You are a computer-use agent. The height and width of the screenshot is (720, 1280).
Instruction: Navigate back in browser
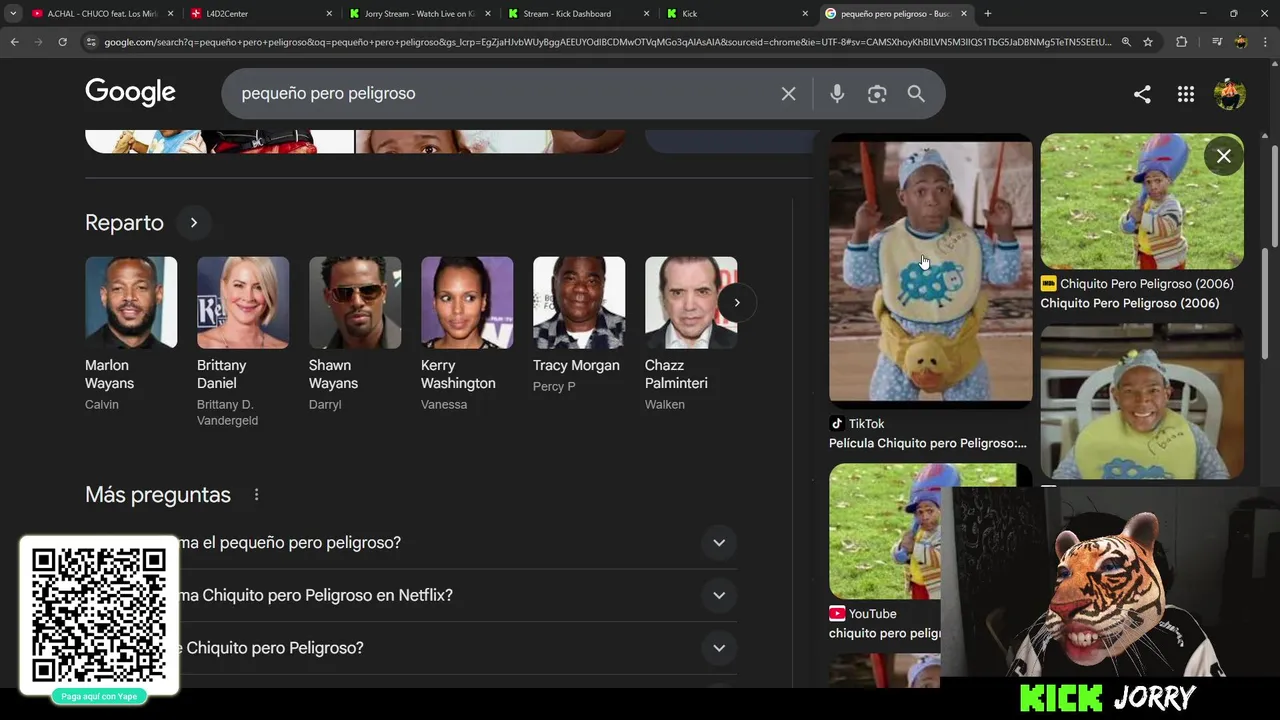(x=14, y=42)
